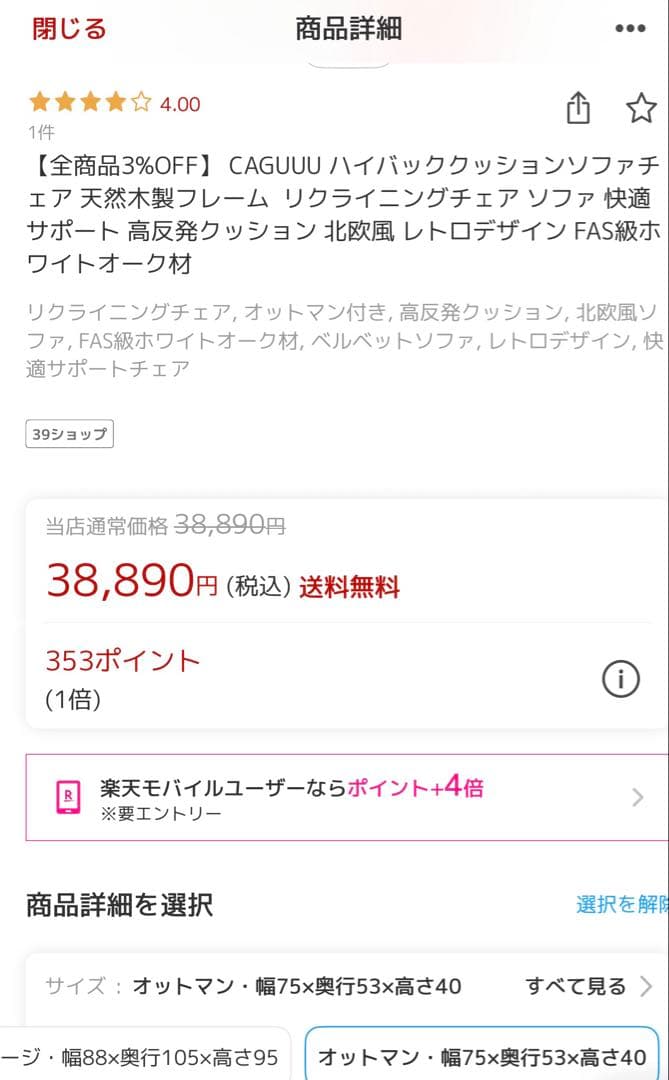The image size is (669, 1080).
Task: Tap the share icon
Action: tap(578, 108)
